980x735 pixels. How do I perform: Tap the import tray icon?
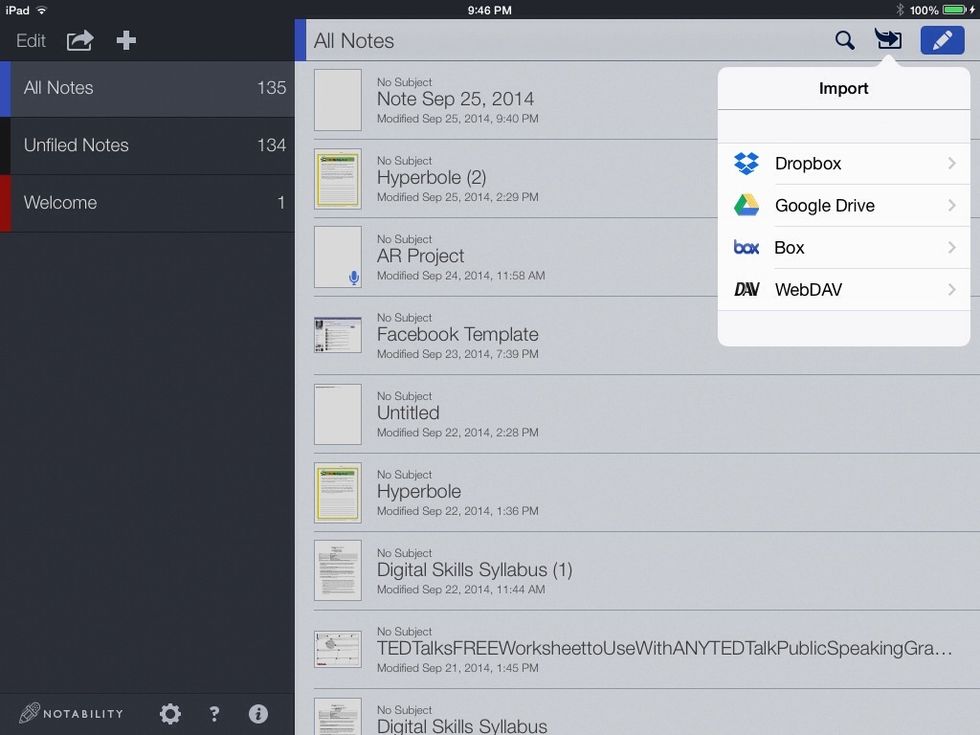coord(888,41)
